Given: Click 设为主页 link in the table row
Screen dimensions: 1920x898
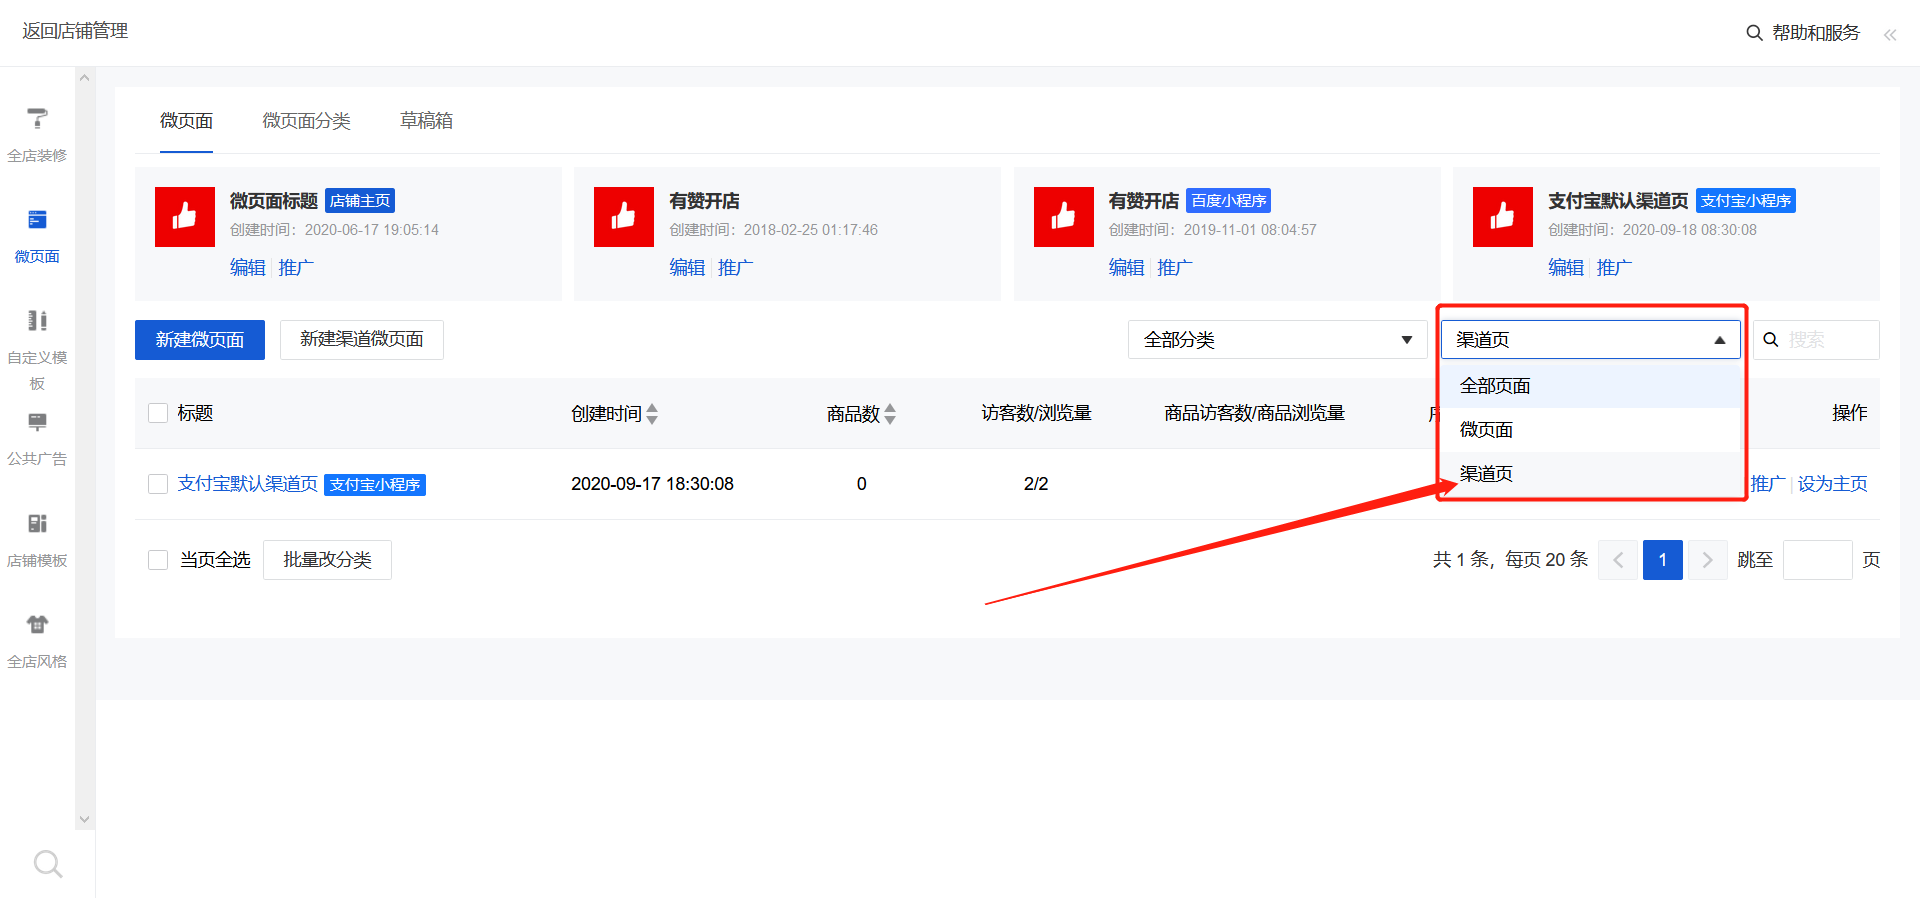Looking at the screenshot, I should (x=1832, y=484).
